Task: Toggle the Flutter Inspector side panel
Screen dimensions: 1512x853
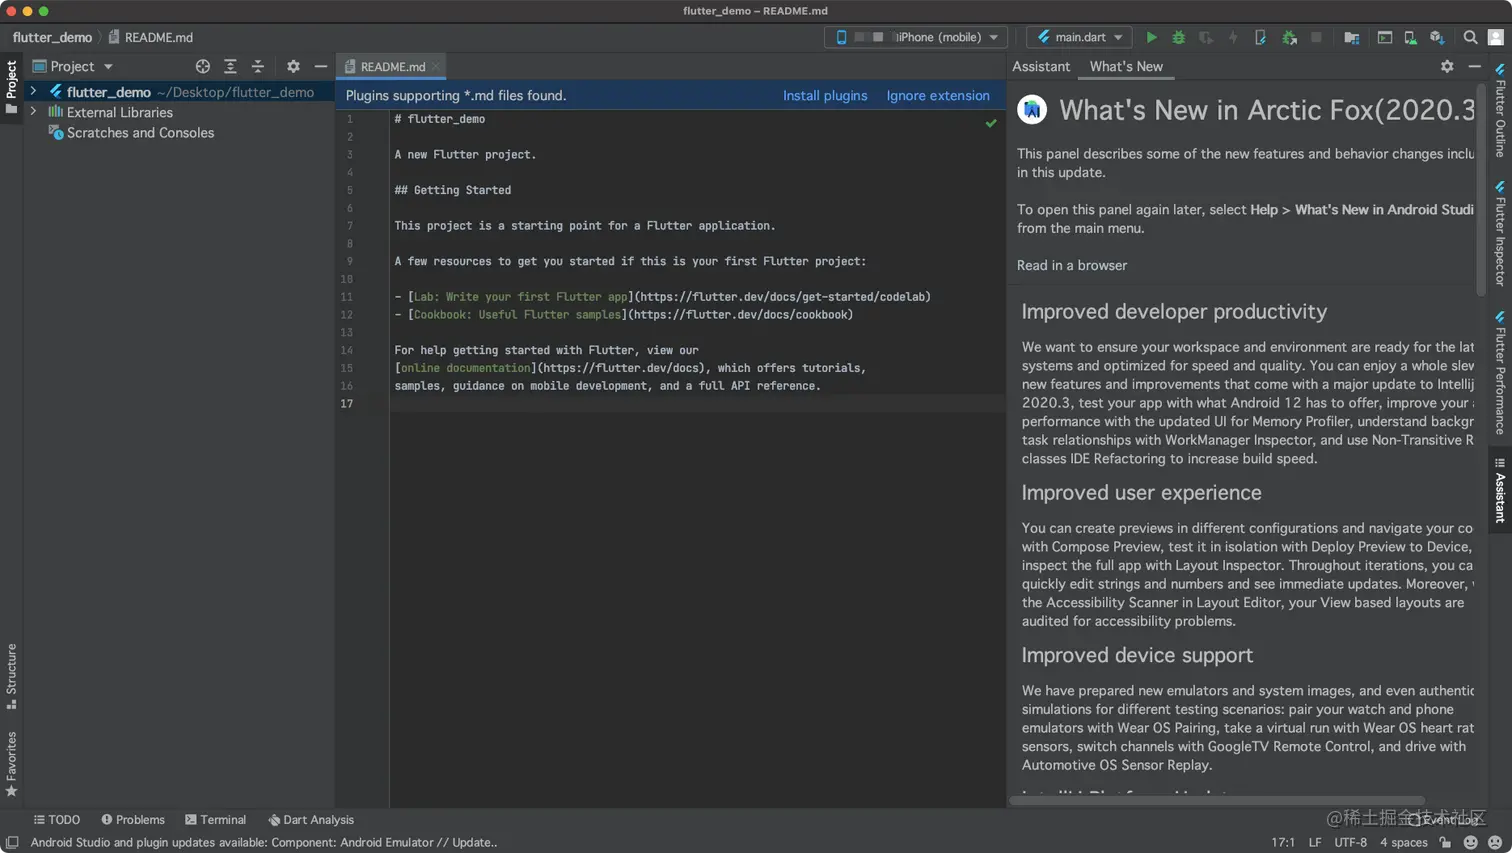Action: 1500,234
